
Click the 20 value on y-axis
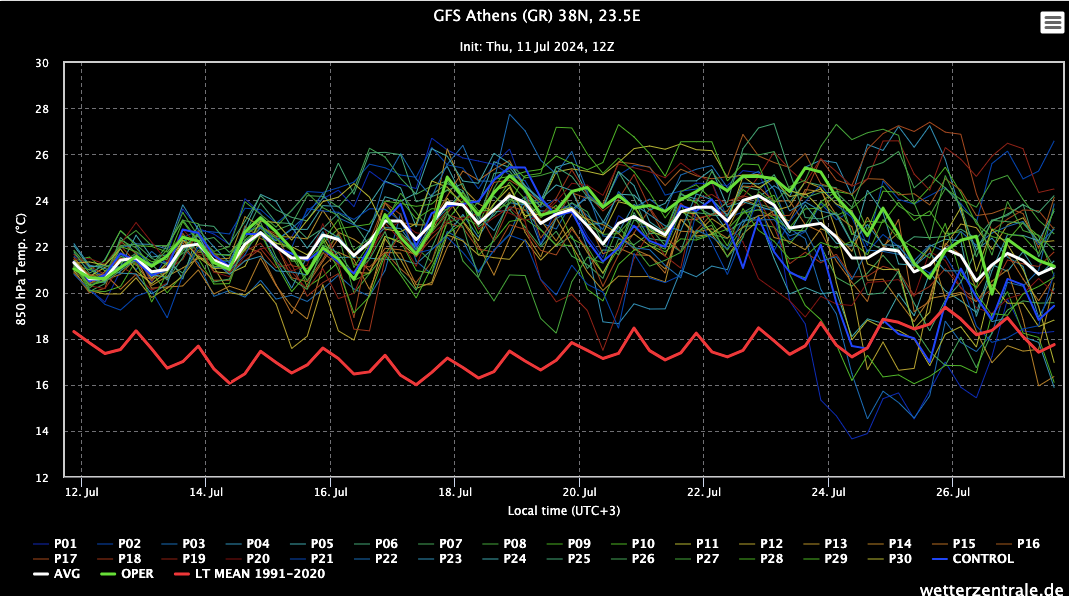[x=42, y=293]
